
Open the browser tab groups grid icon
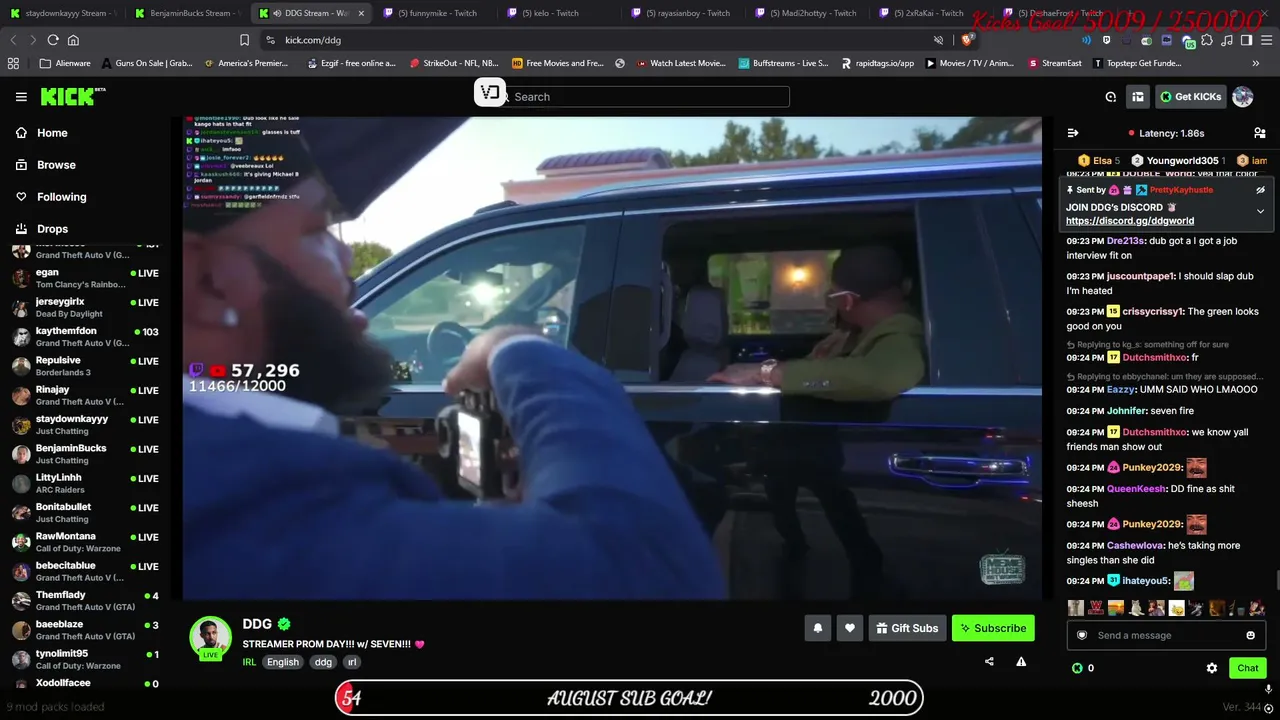pos(13,63)
